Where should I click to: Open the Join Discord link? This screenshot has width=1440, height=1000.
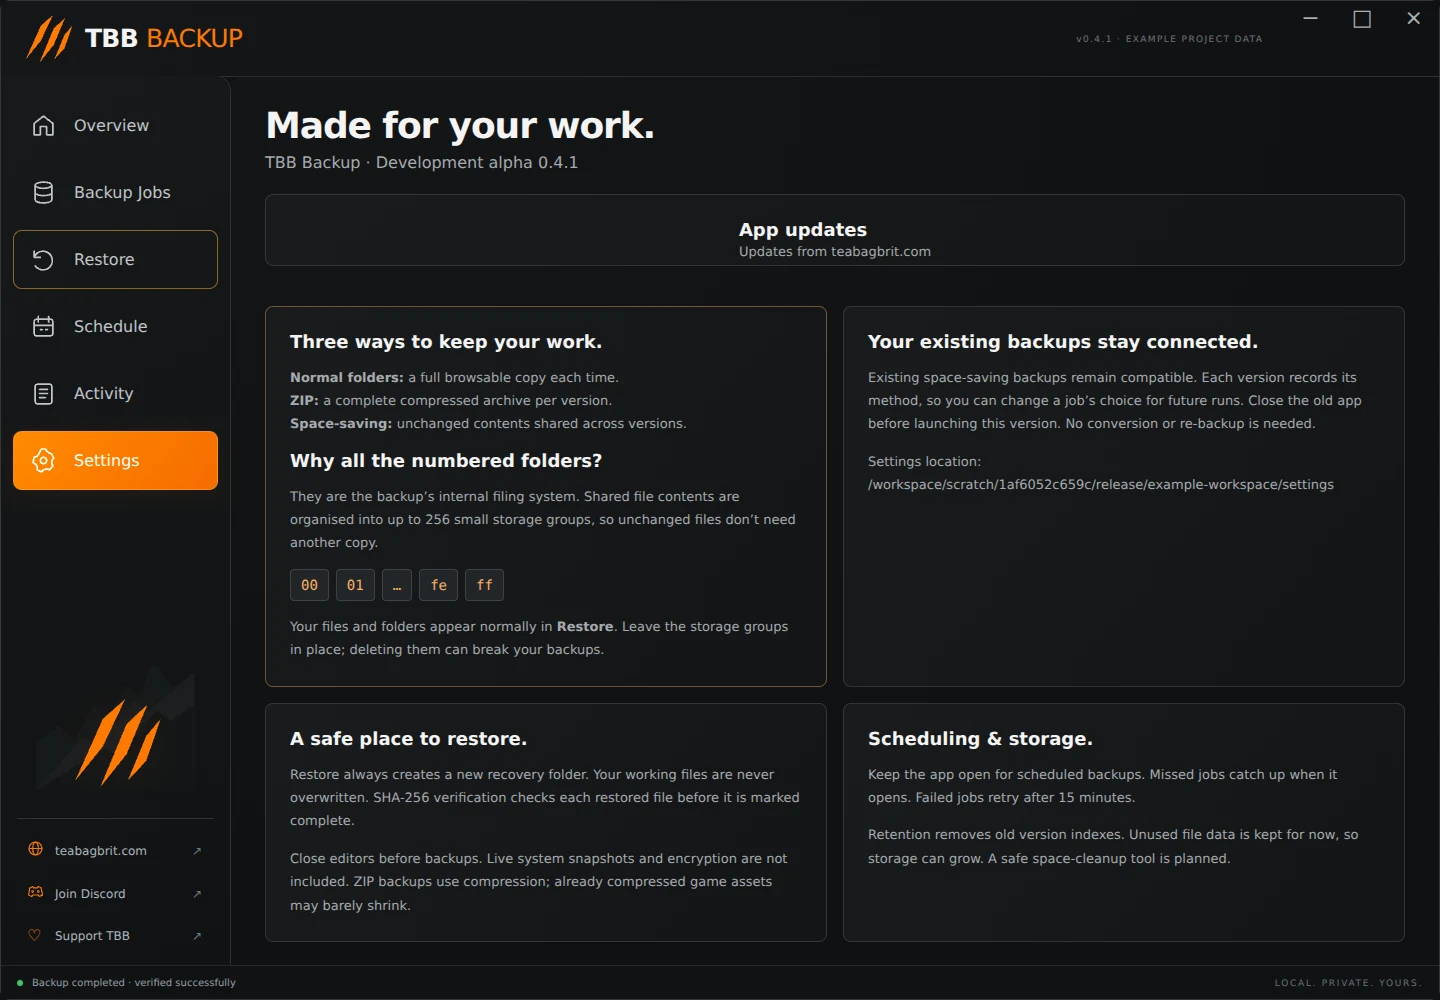coord(115,894)
